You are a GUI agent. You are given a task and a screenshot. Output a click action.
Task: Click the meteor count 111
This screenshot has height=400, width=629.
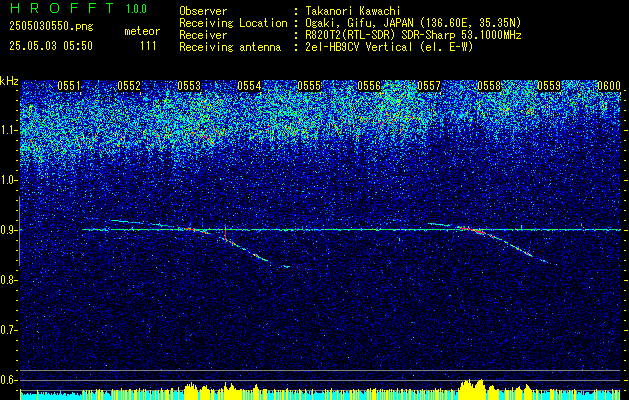pyautogui.click(x=148, y=46)
